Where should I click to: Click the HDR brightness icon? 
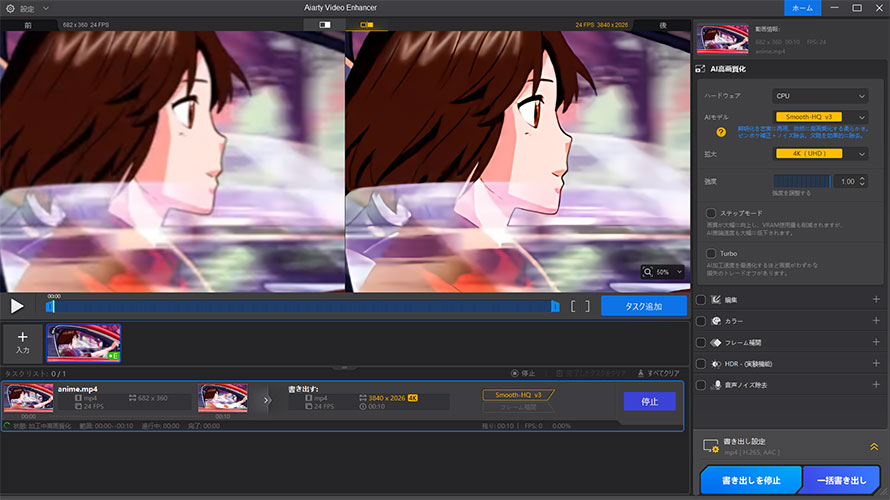coord(716,364)
